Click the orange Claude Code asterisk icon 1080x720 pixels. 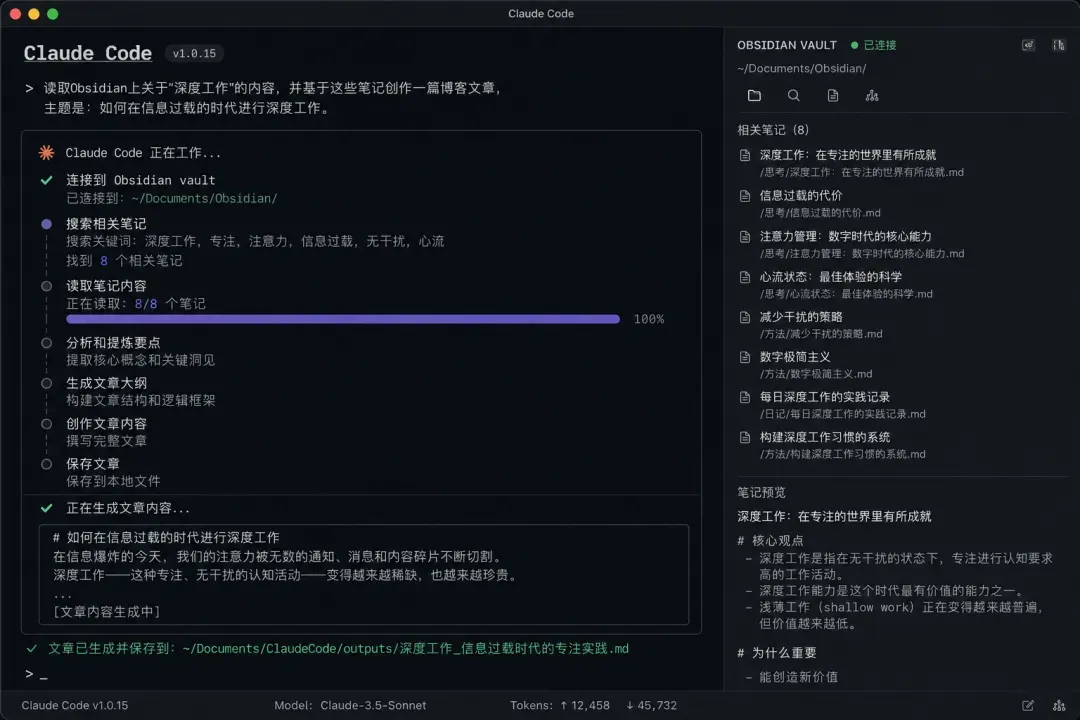point(46,153)
